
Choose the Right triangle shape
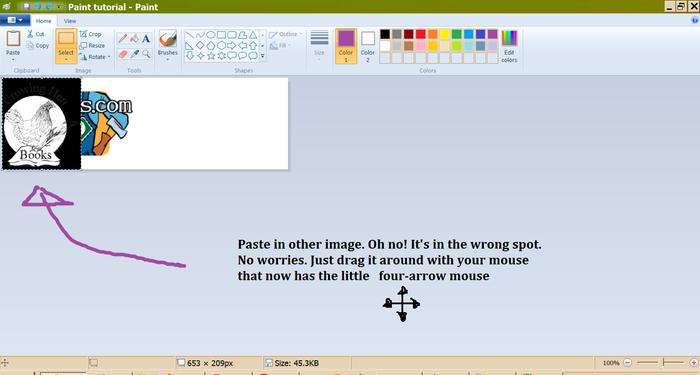point(190,46)
